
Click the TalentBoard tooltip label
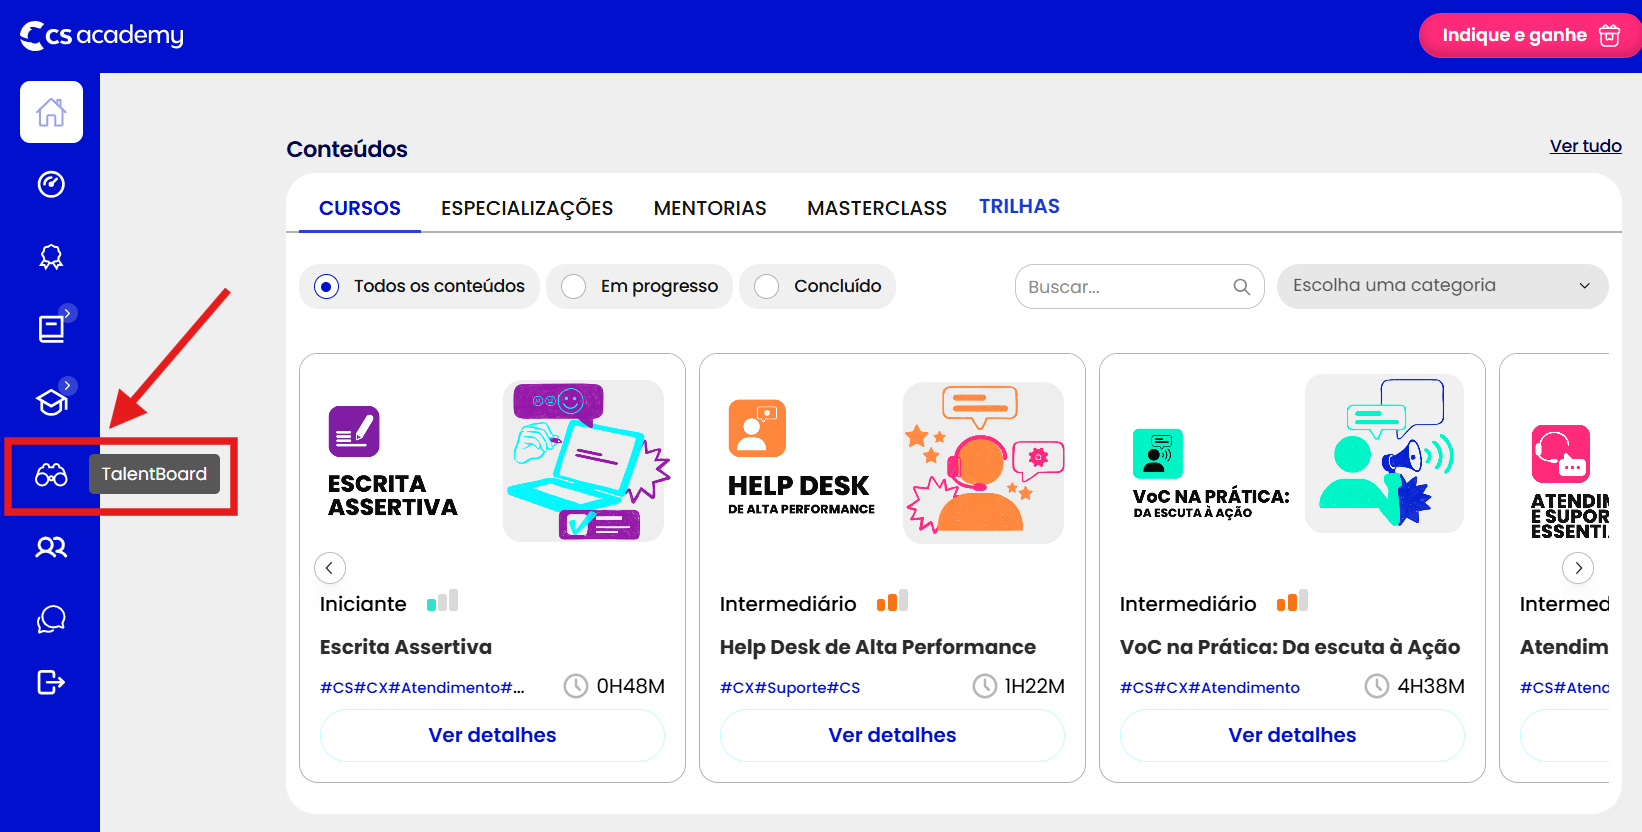154,474
